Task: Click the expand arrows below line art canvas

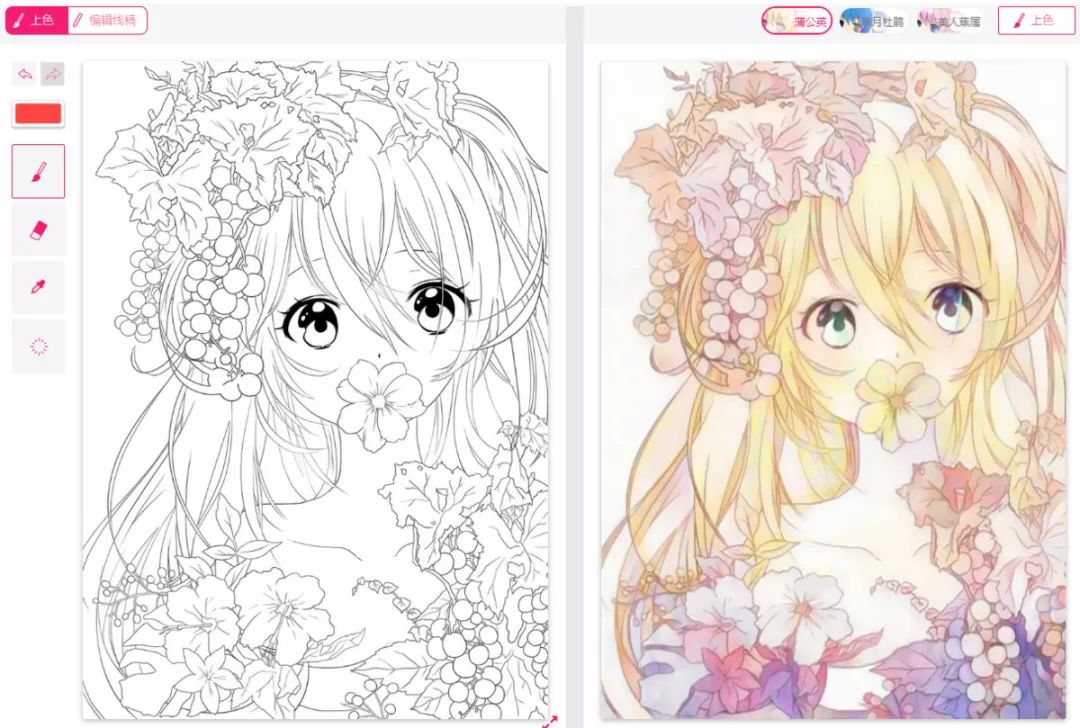Action: 550,721
